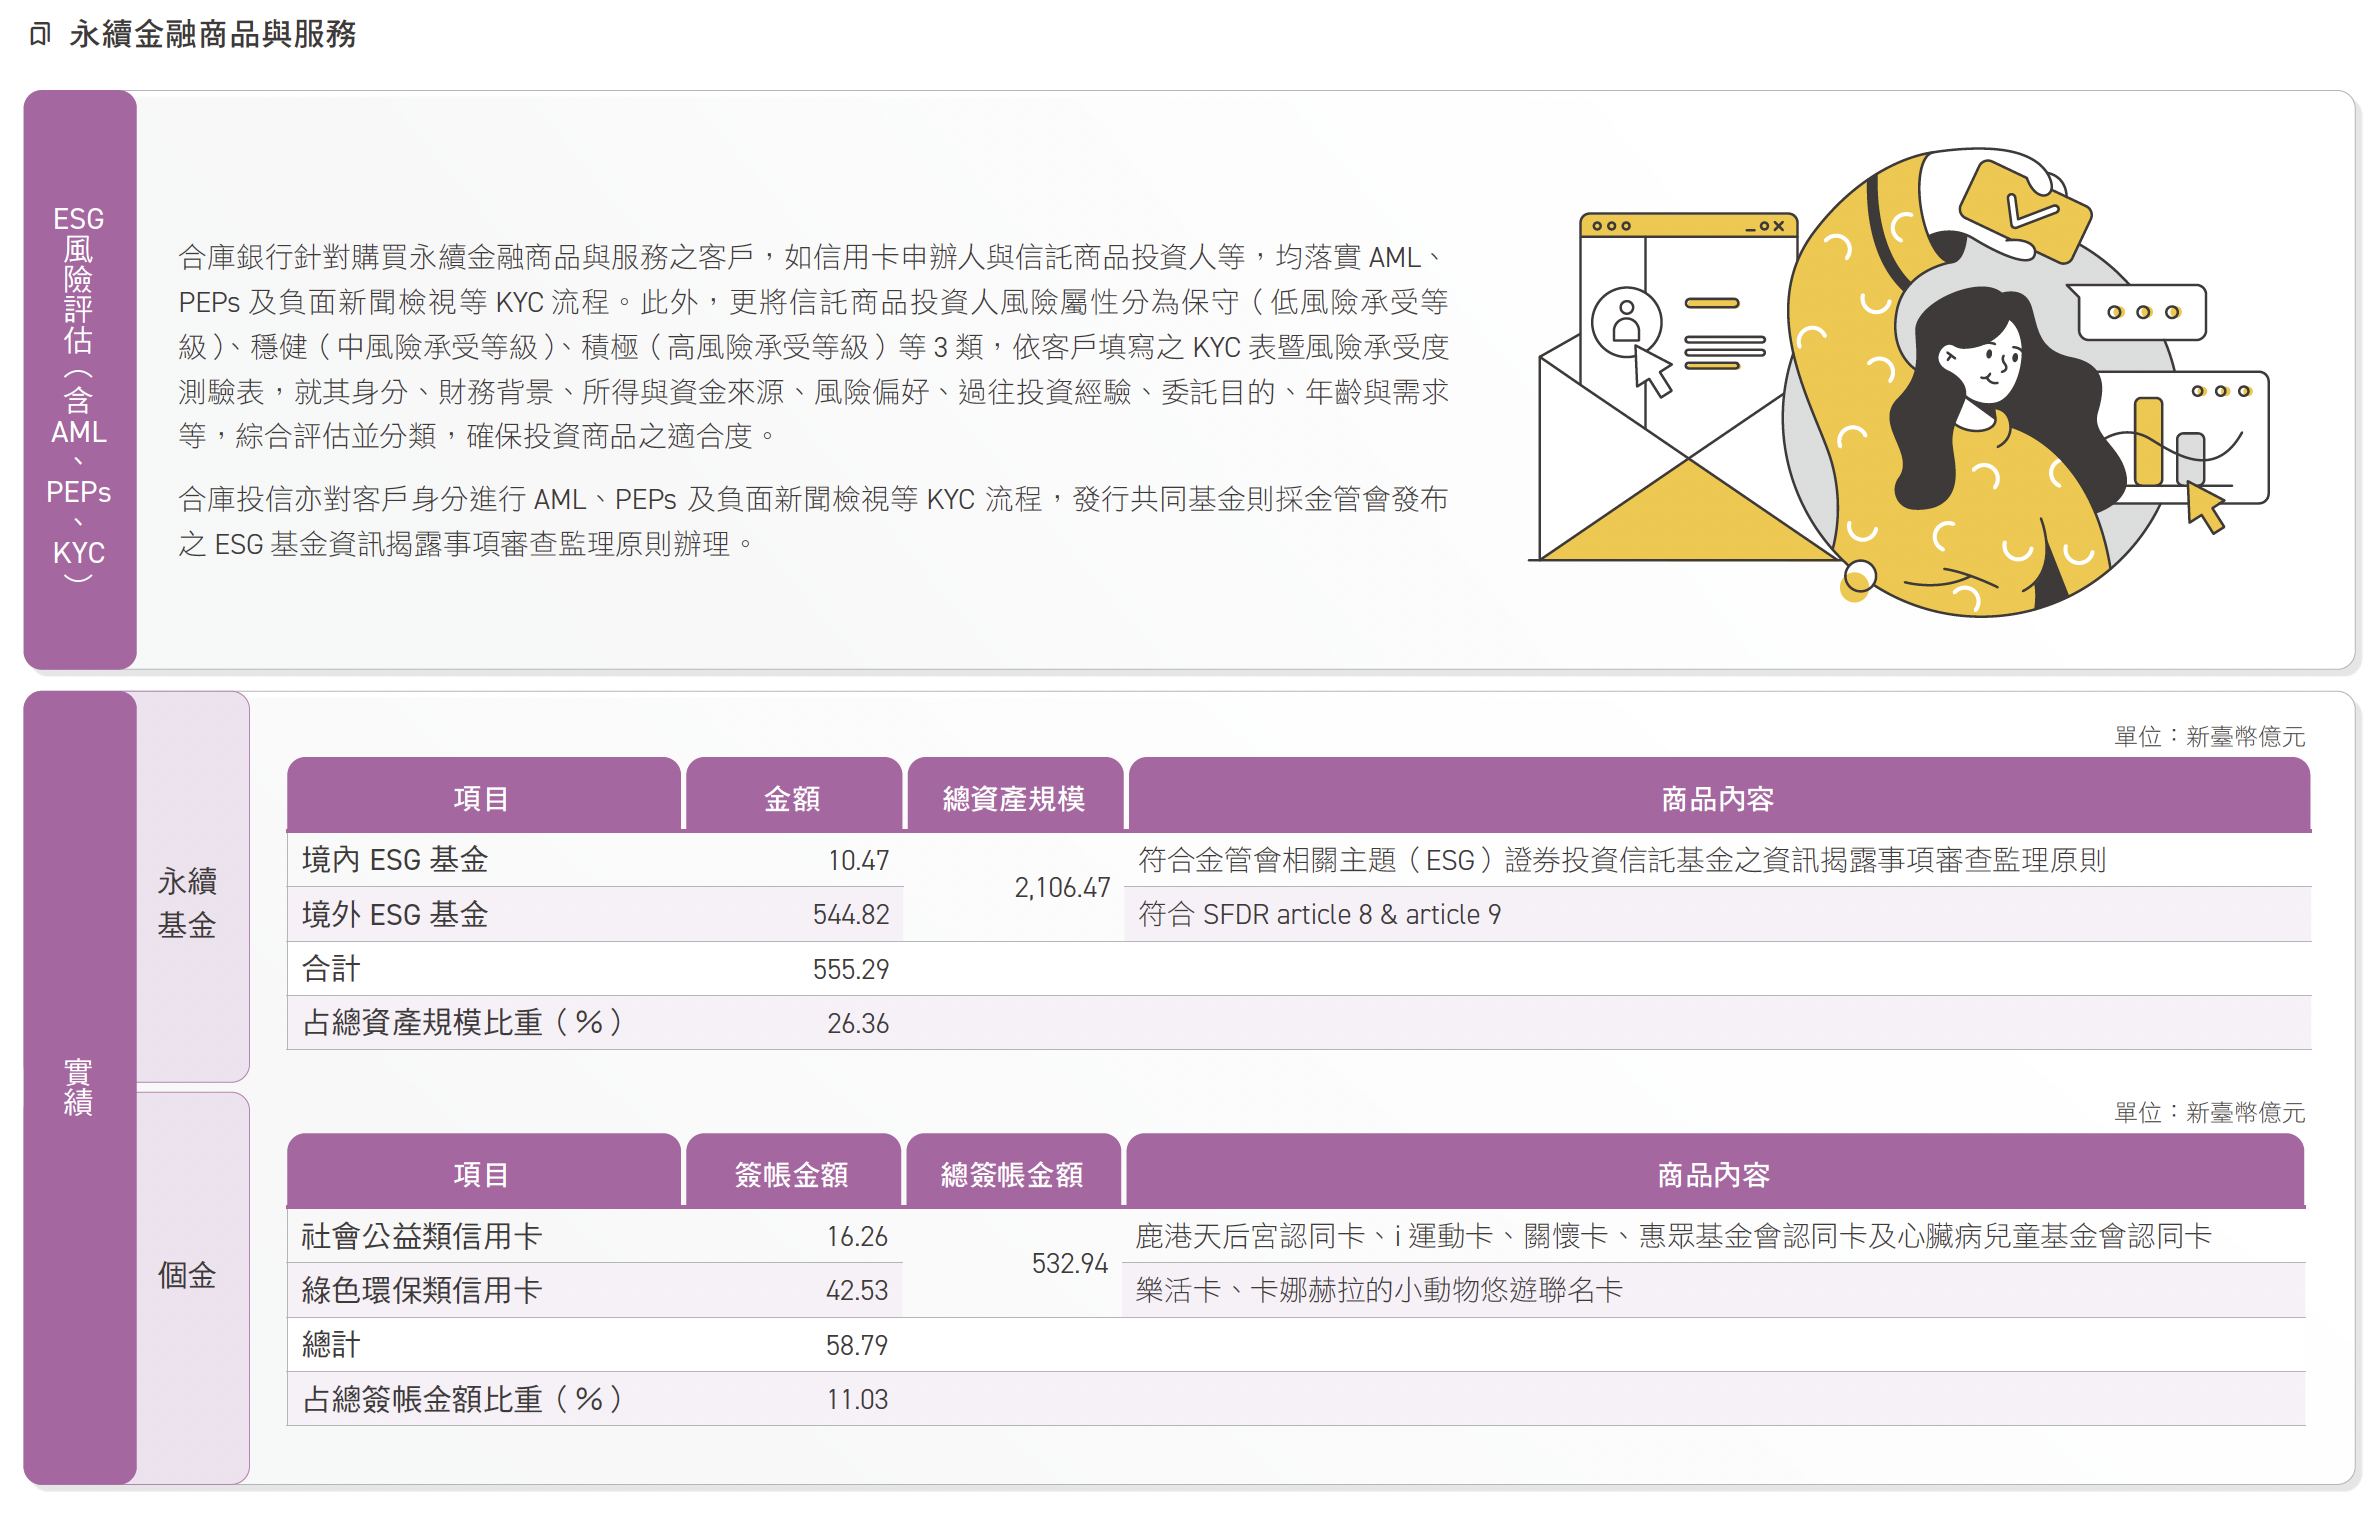Click the white mouse pointer near profile icon
The image size is (2380, 1516).
click(x=1653, y=372)
